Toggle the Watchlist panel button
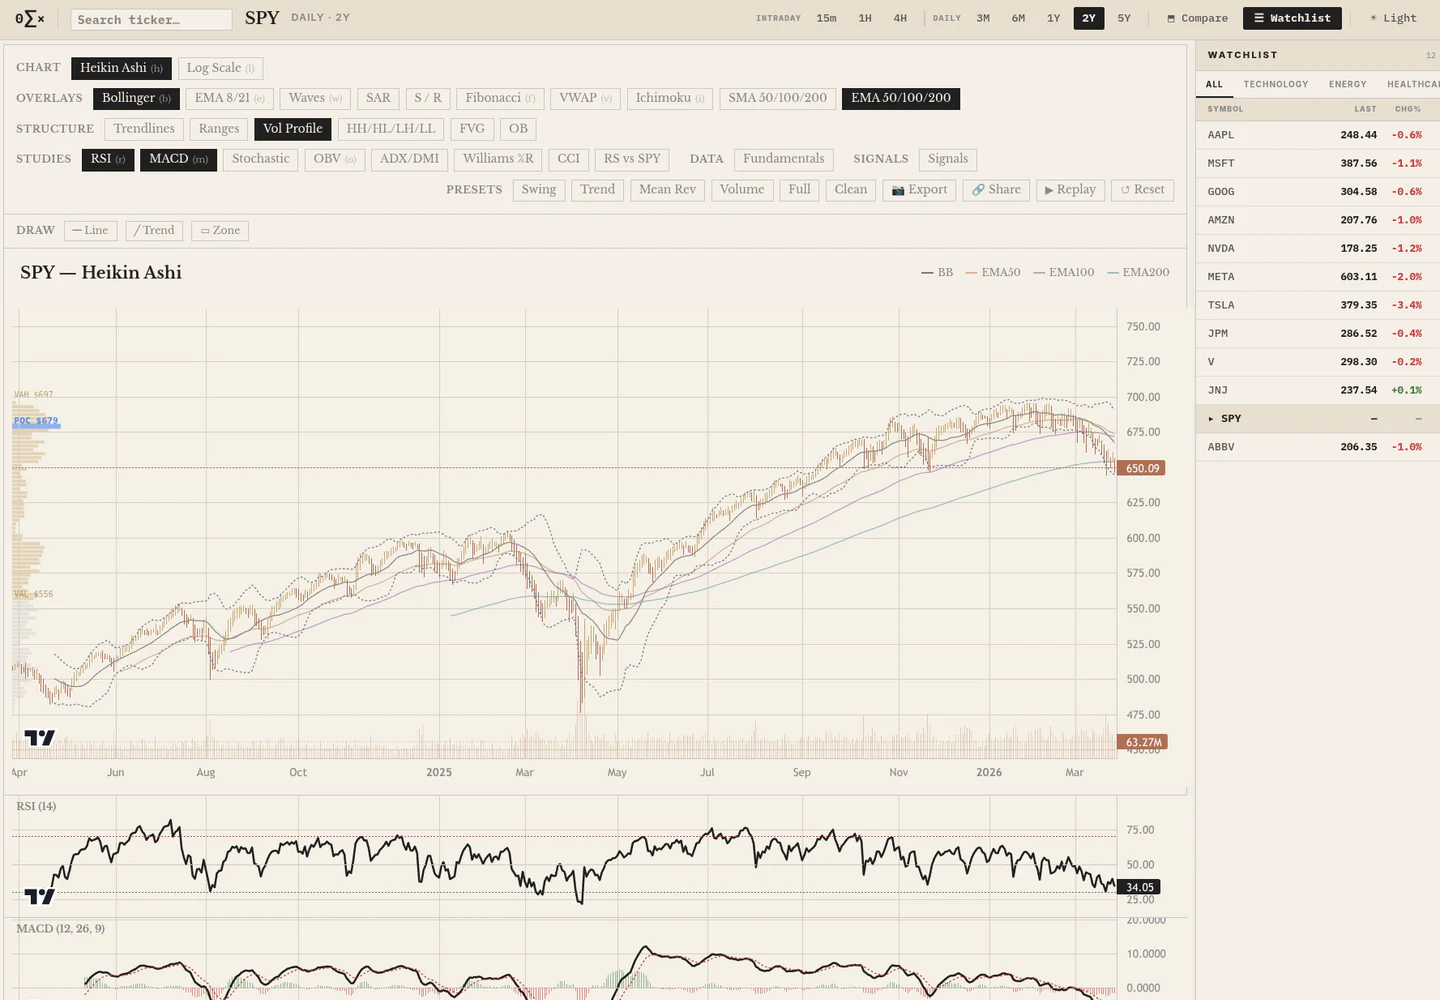The width and height of the screenshot is (1440, 1000). coord(1292,18)
